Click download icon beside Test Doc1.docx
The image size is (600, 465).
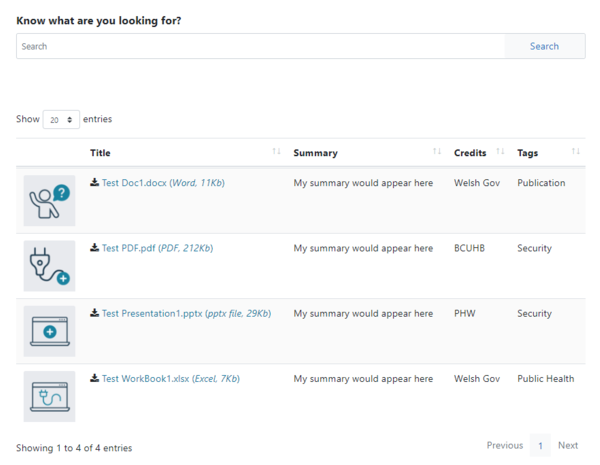pyautogui.click(x=94, y=183)
